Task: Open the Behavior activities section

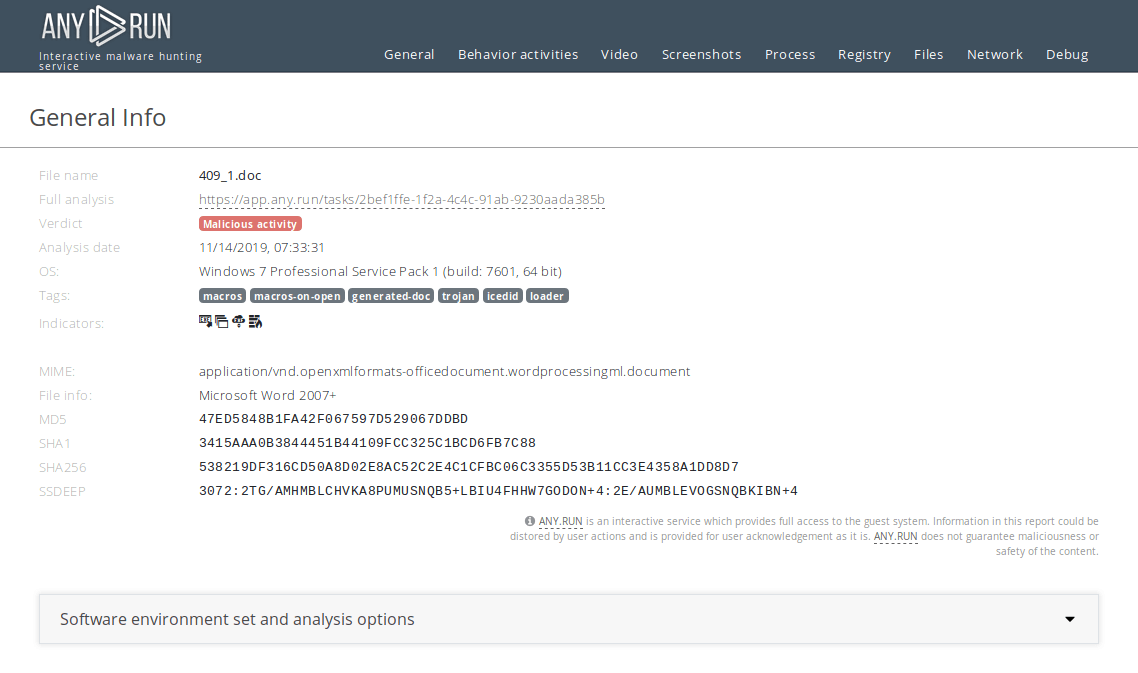Action: pyautogui.click(x=518, y=55)
